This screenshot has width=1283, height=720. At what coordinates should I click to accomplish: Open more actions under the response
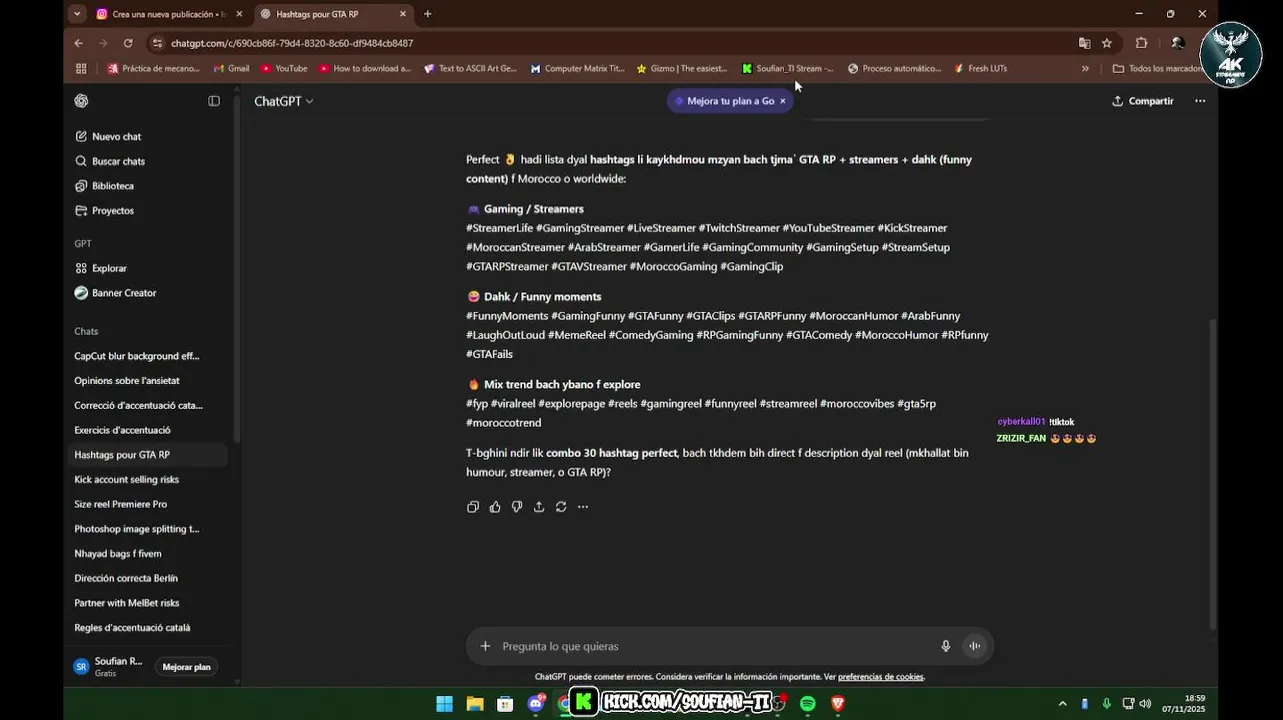tap(583, 507)
